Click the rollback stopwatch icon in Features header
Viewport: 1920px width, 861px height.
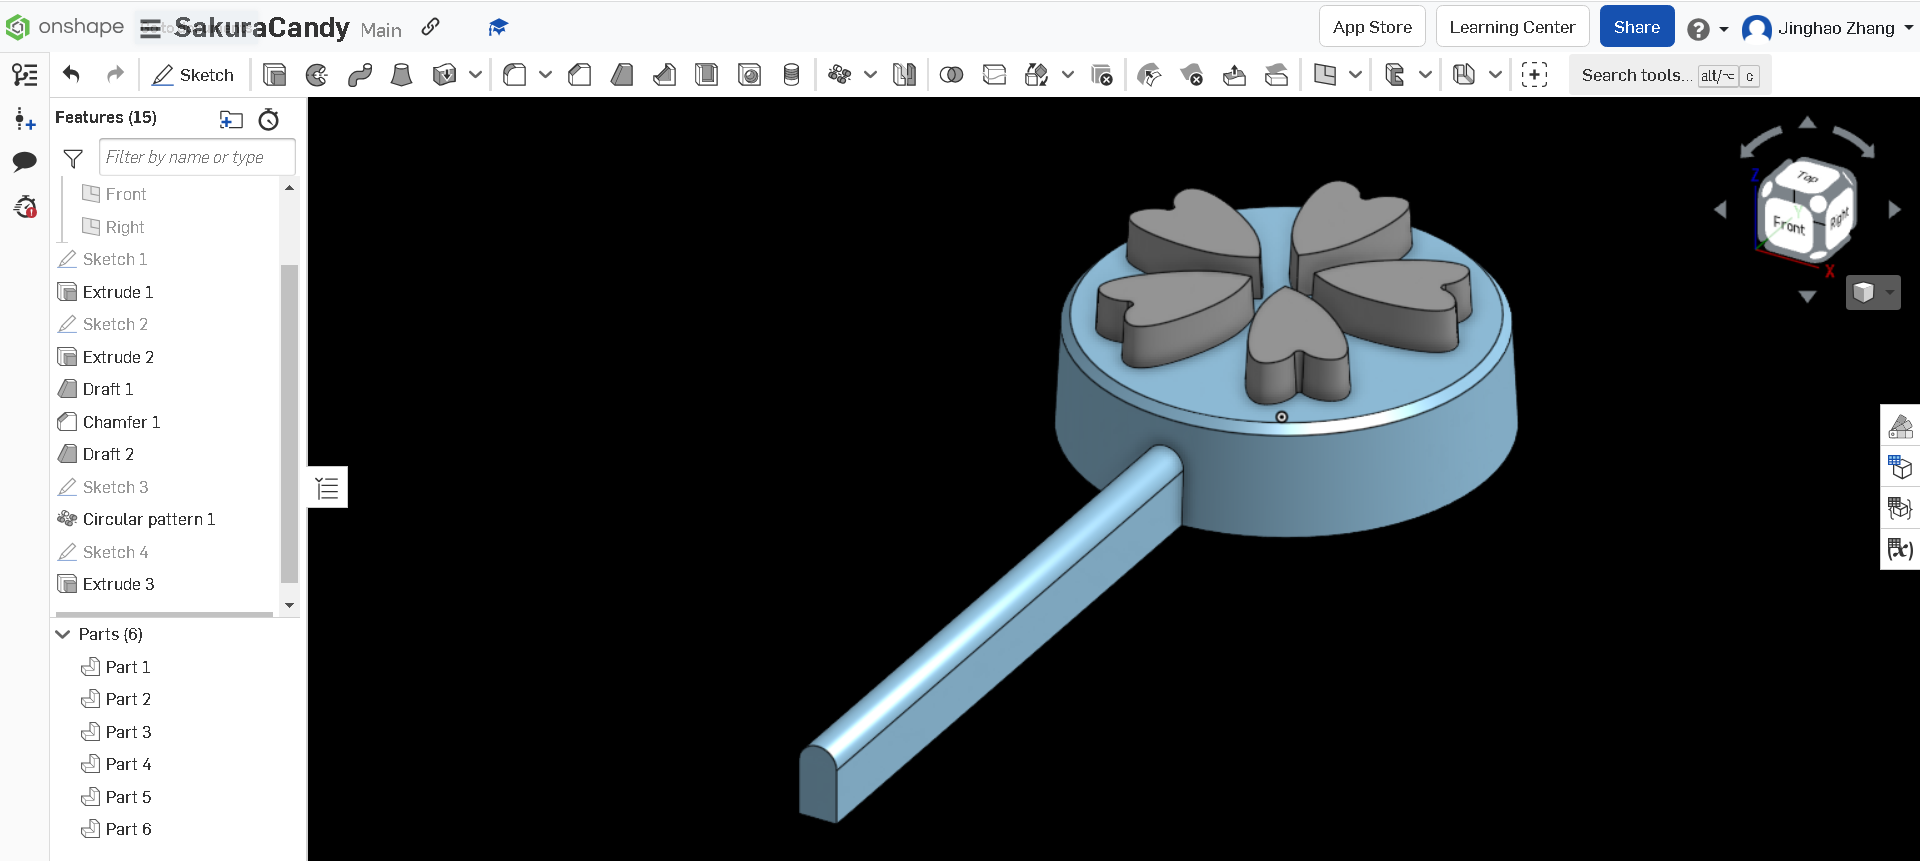click(x=269, y=119)
